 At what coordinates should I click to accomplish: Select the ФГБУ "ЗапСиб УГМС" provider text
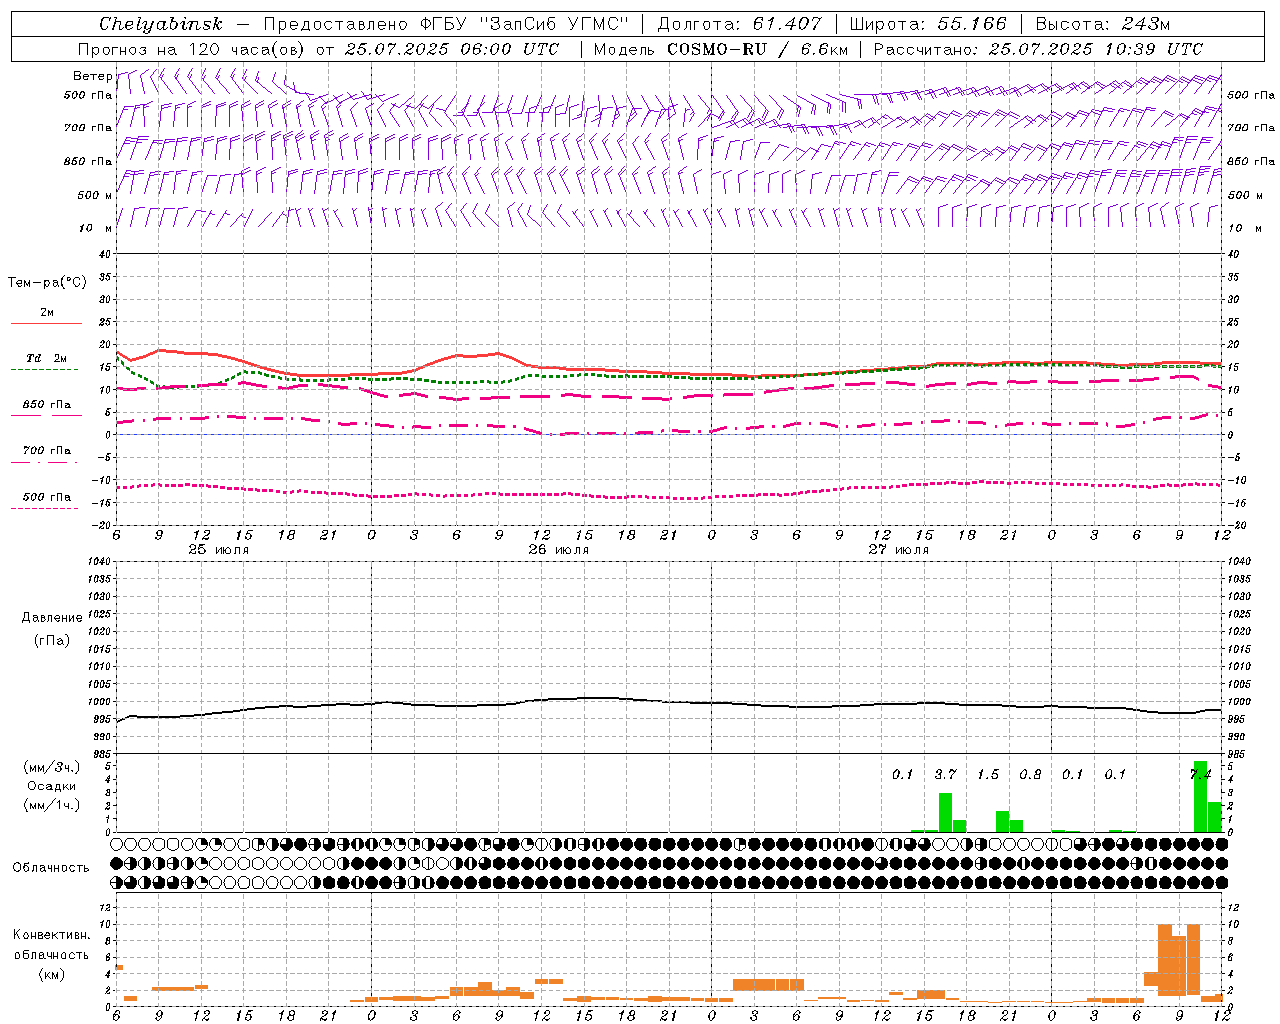pyautogui.click(x=527, y=24)
